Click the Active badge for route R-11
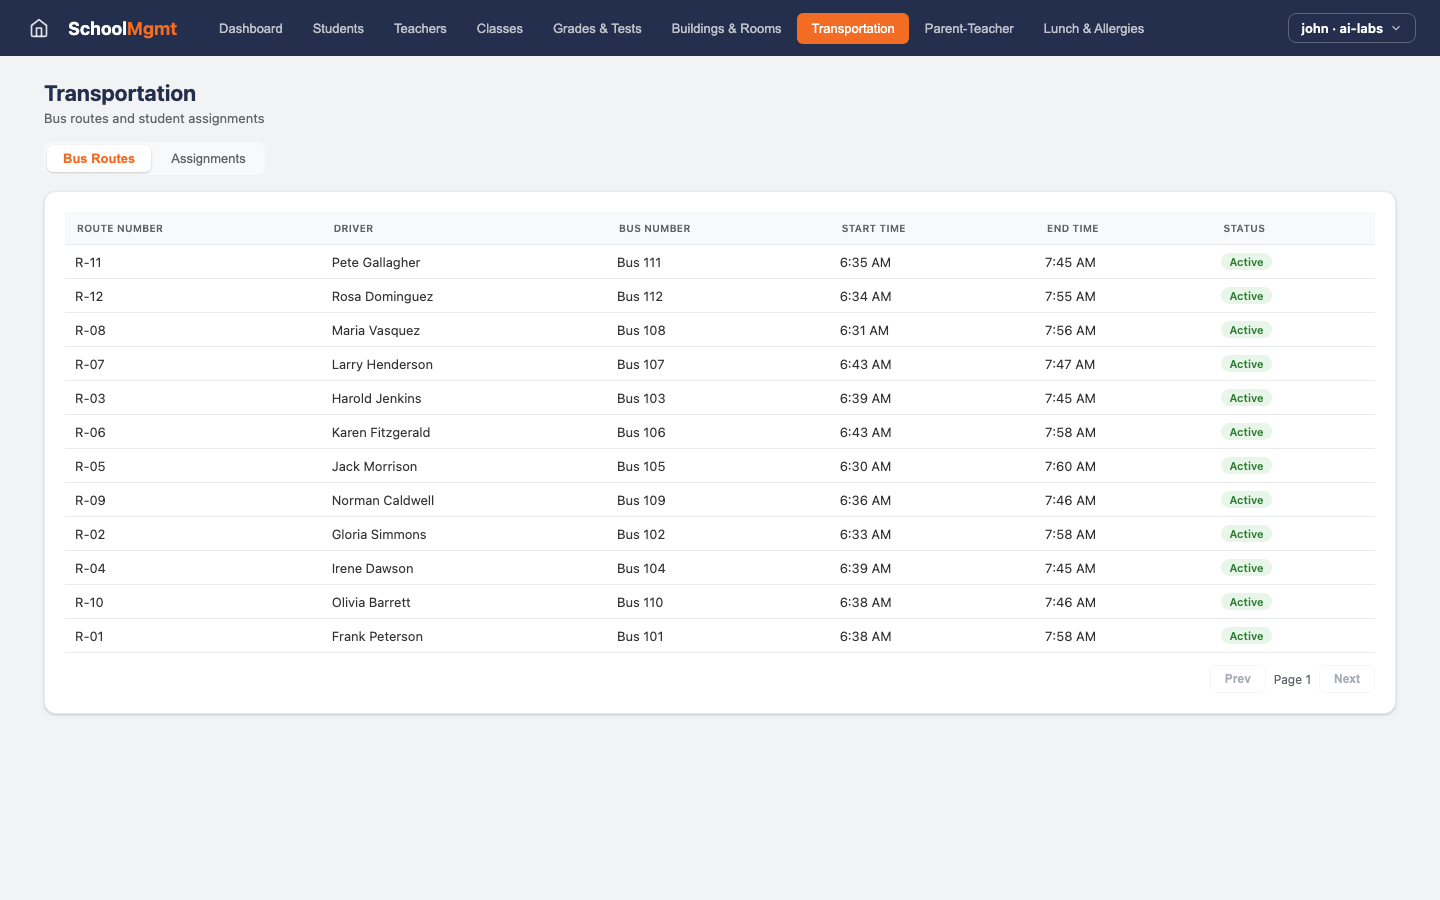 (1246, 262)
